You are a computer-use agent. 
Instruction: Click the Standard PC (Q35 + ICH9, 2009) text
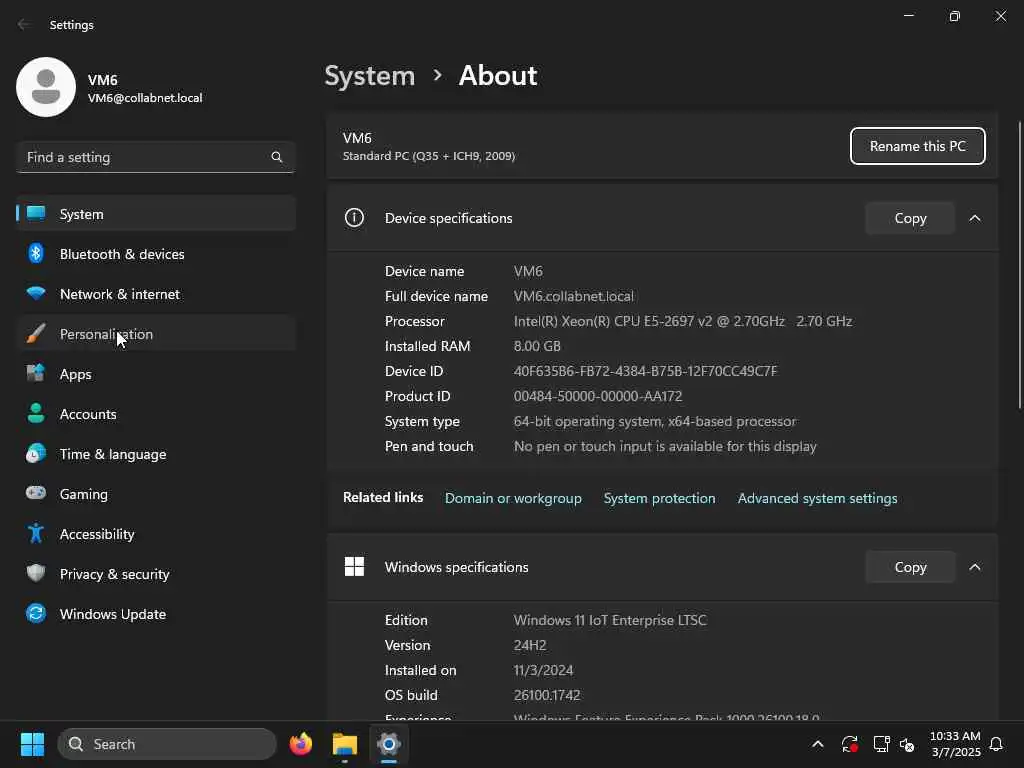428,156
